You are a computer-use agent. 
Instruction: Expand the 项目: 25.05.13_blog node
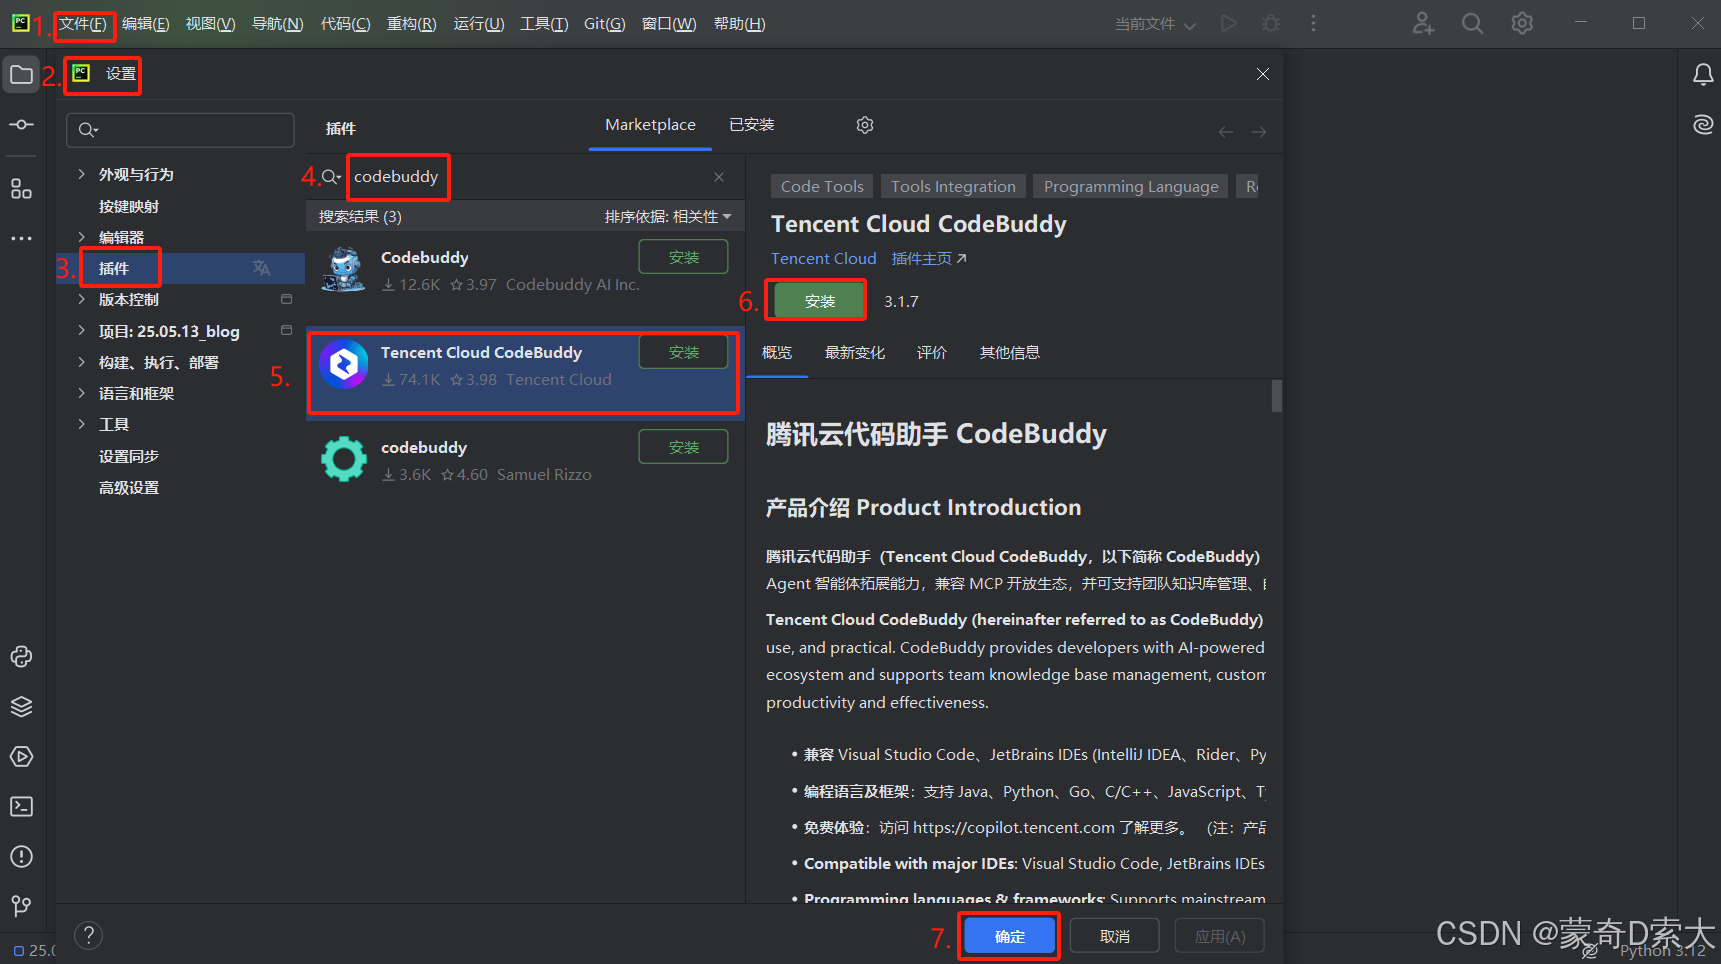[x=82, y=330]
